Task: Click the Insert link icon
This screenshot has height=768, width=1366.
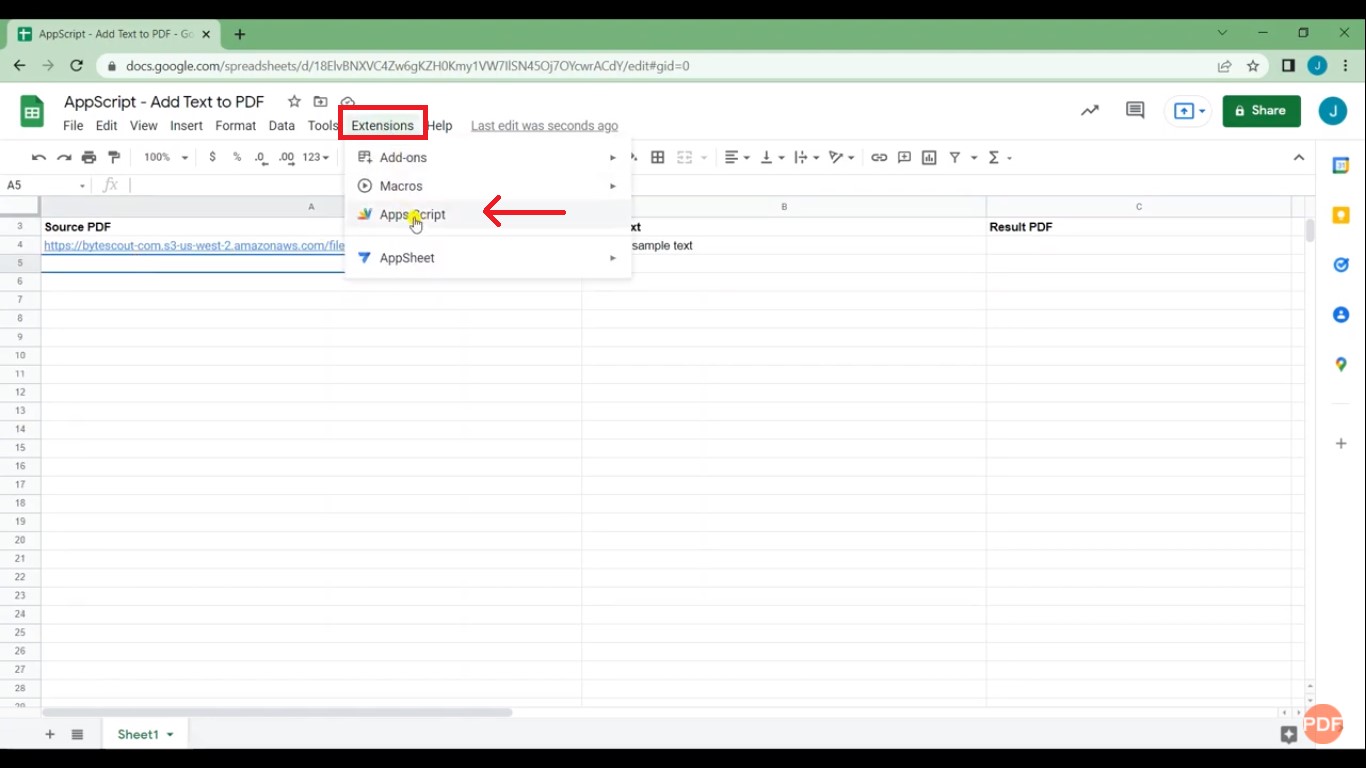Action: coord(879,157)
